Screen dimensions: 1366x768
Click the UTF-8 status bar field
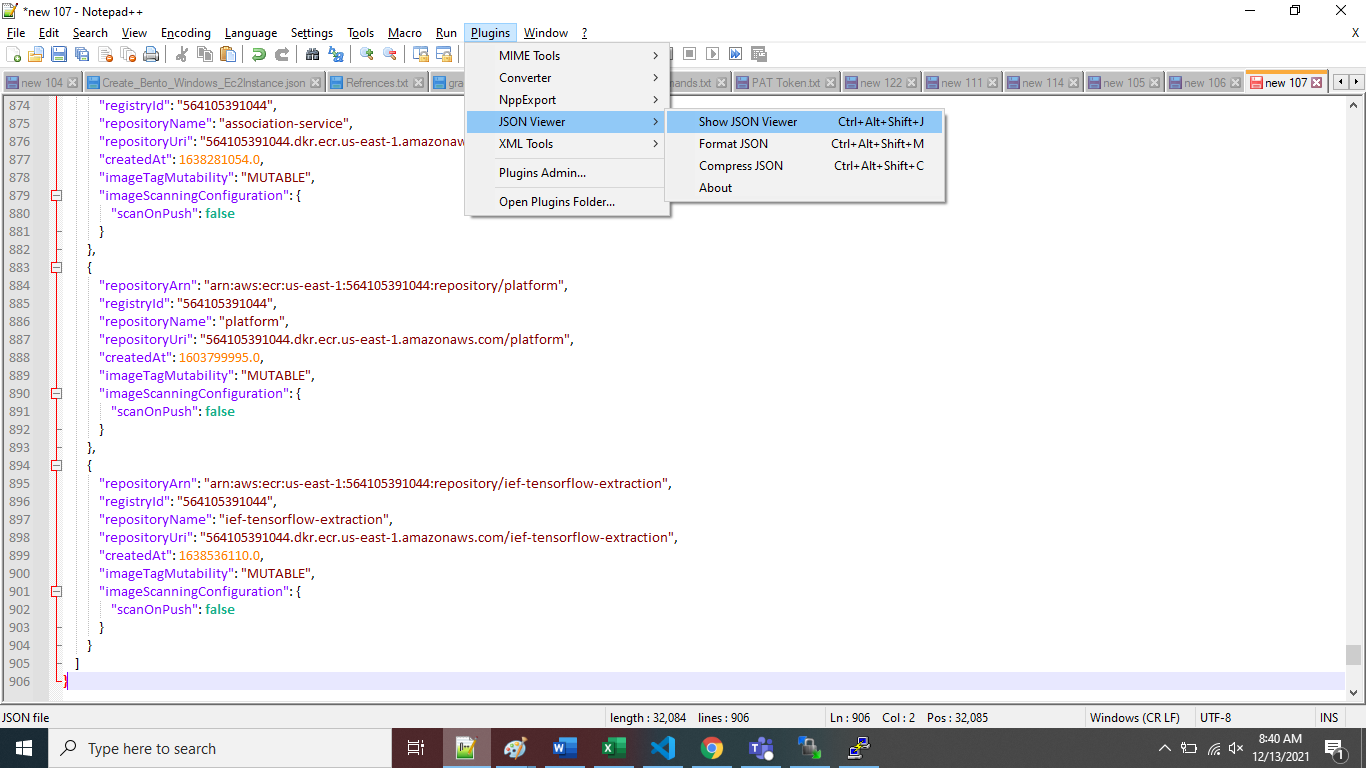pyautogui.click(x=1254, y=718)
